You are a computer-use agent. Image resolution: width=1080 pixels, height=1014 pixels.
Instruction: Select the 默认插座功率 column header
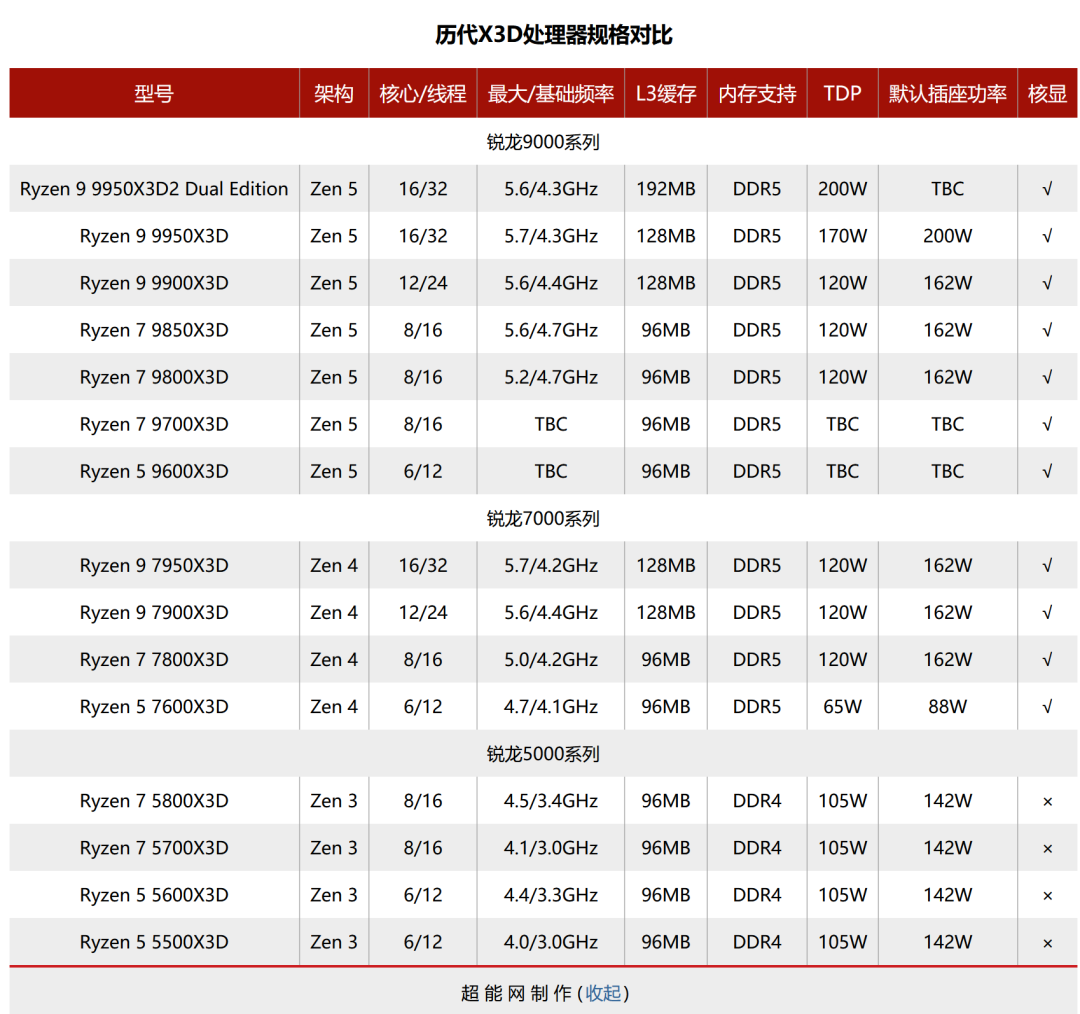[x=948, y=94]
